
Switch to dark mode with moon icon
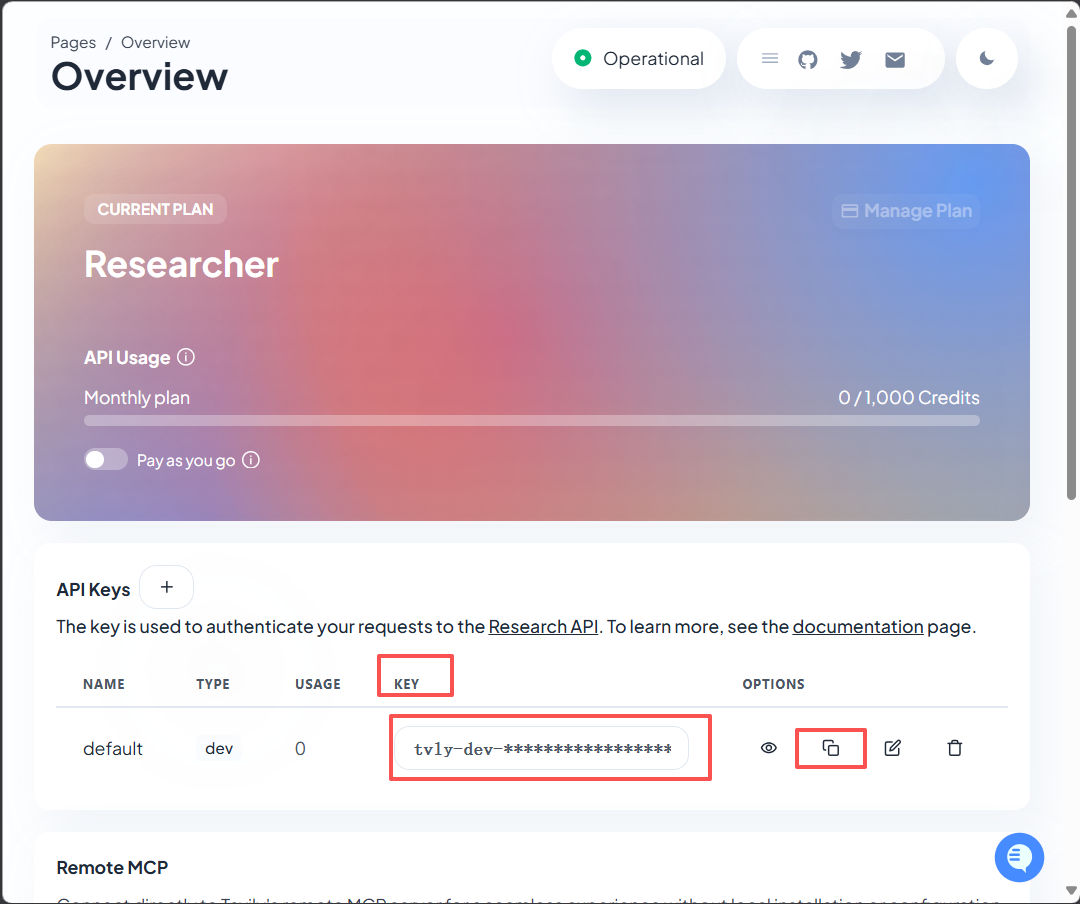pyautogui.click(x=986, y=59)
